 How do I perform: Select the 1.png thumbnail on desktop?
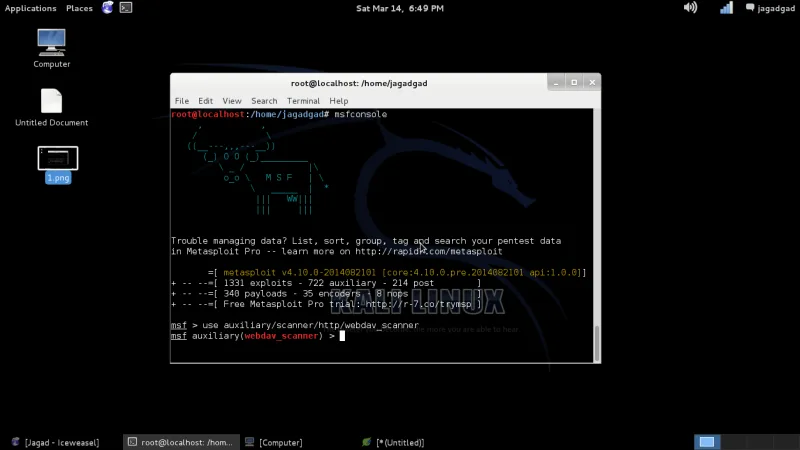click(58, 165)
